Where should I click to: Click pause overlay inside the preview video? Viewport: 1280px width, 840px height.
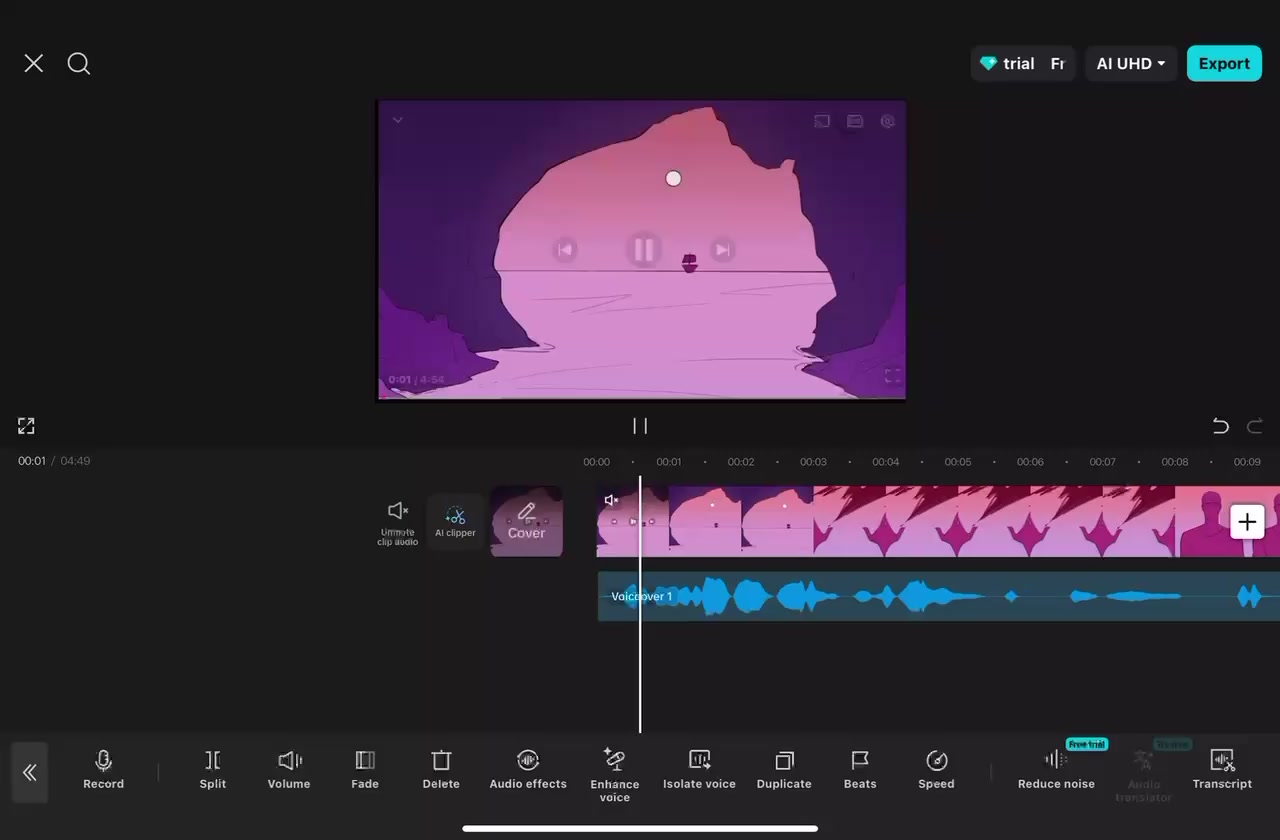click(x=643, y=250)
